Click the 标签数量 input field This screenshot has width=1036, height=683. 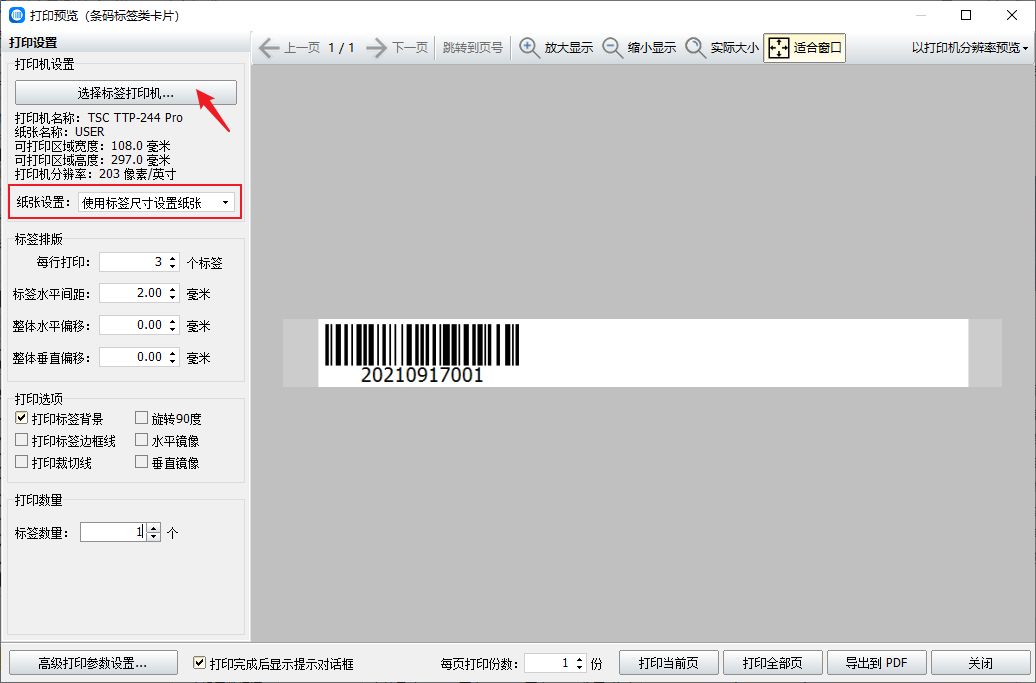[113, 532]
